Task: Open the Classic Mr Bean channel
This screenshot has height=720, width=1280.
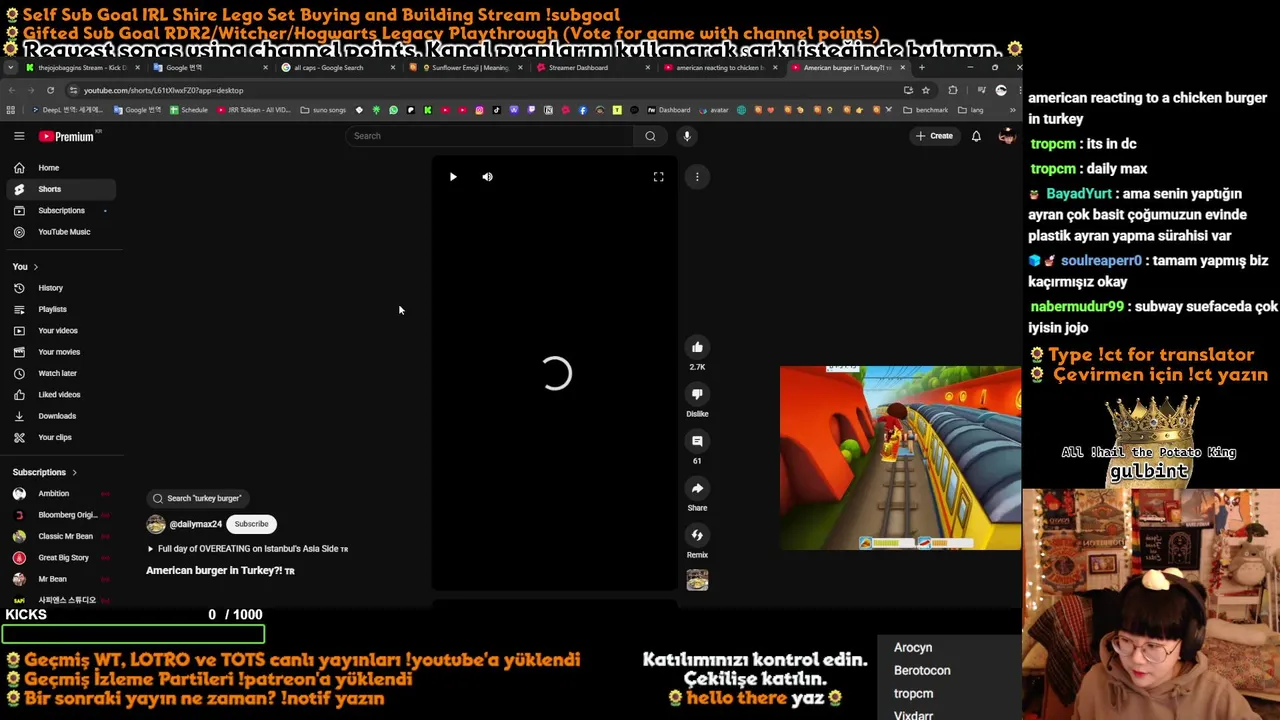Action: point(60,536)
